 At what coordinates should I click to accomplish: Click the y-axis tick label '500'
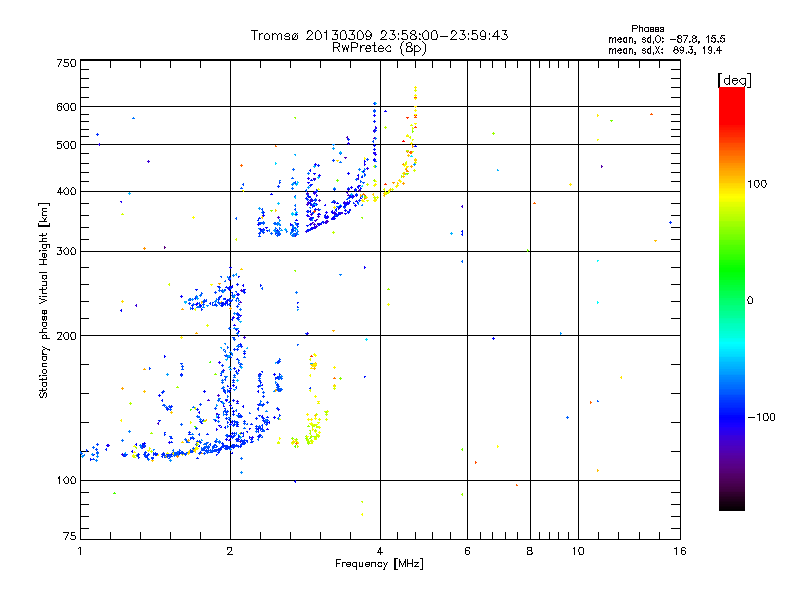pos(66,145)
